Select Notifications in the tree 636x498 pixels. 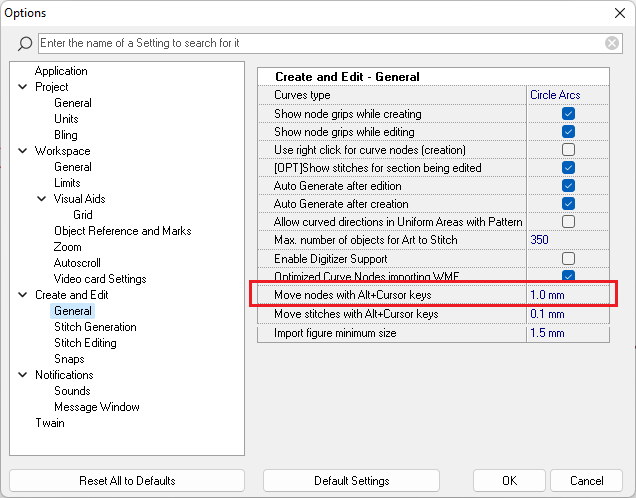64,375
